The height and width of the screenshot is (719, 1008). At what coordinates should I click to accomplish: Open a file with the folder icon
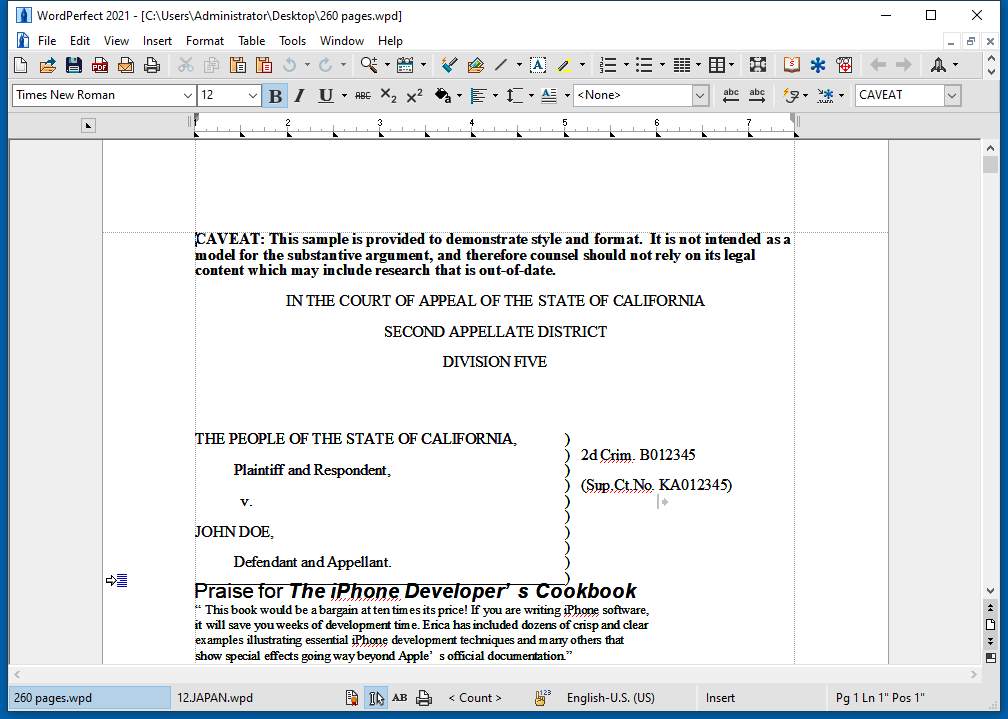[x=48, y=65]
